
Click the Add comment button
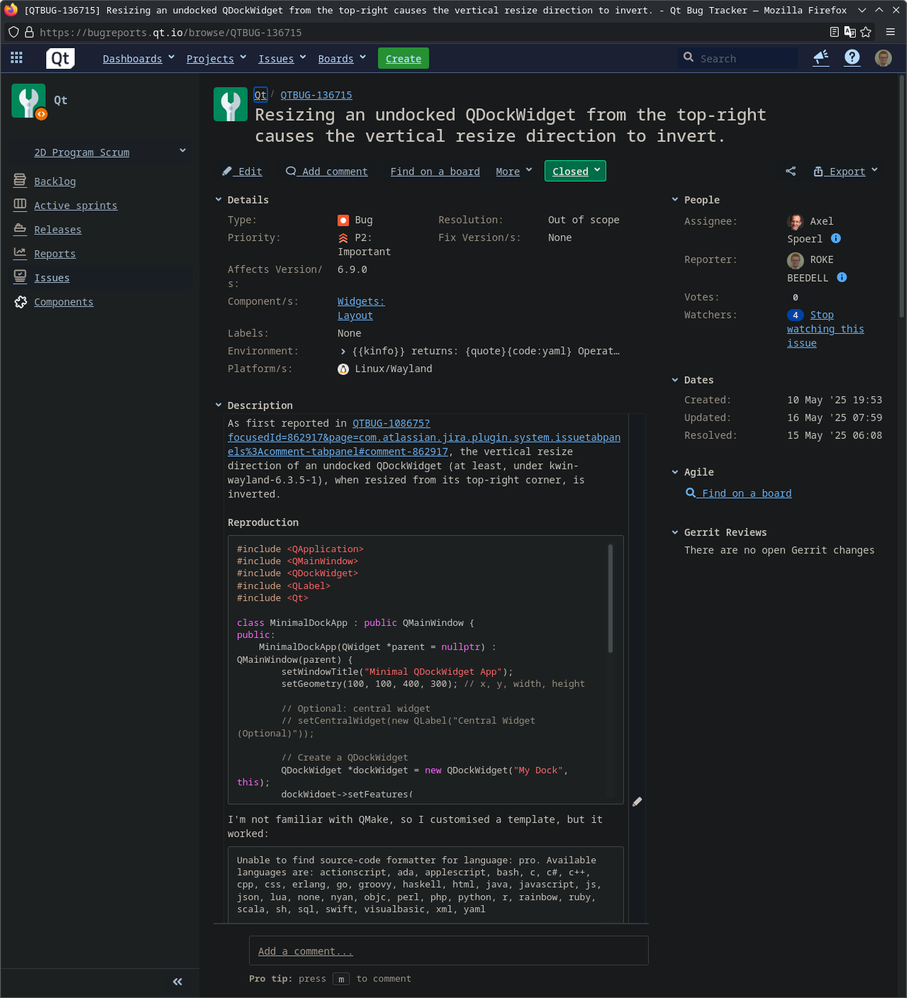(327, 171)
